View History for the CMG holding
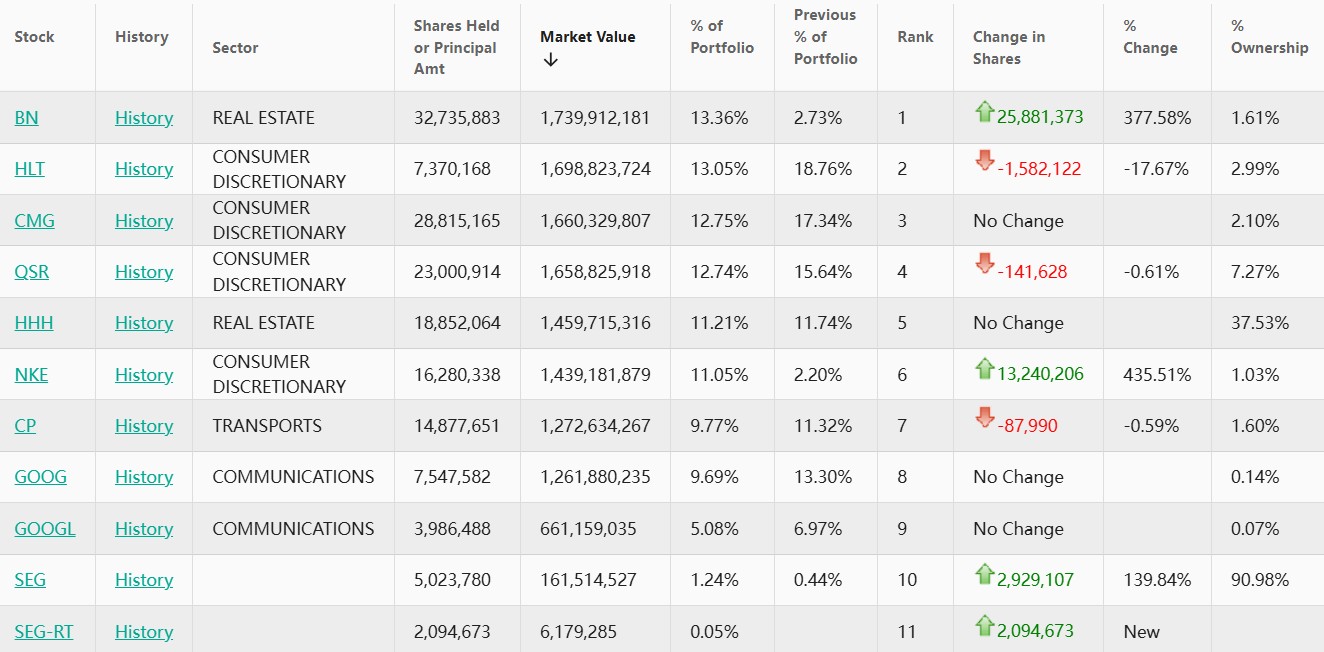Screen dimensions: 1324x652 pyautogui.click(x=144, y=221)
